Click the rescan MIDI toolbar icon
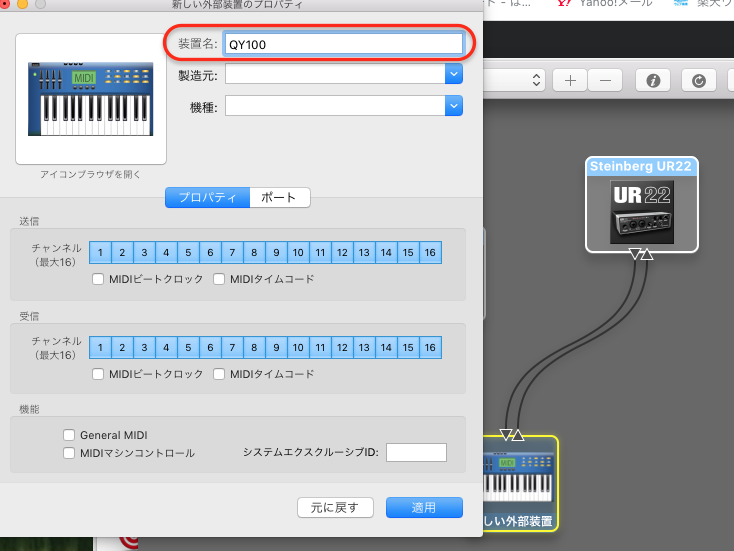 coord(699,81)
